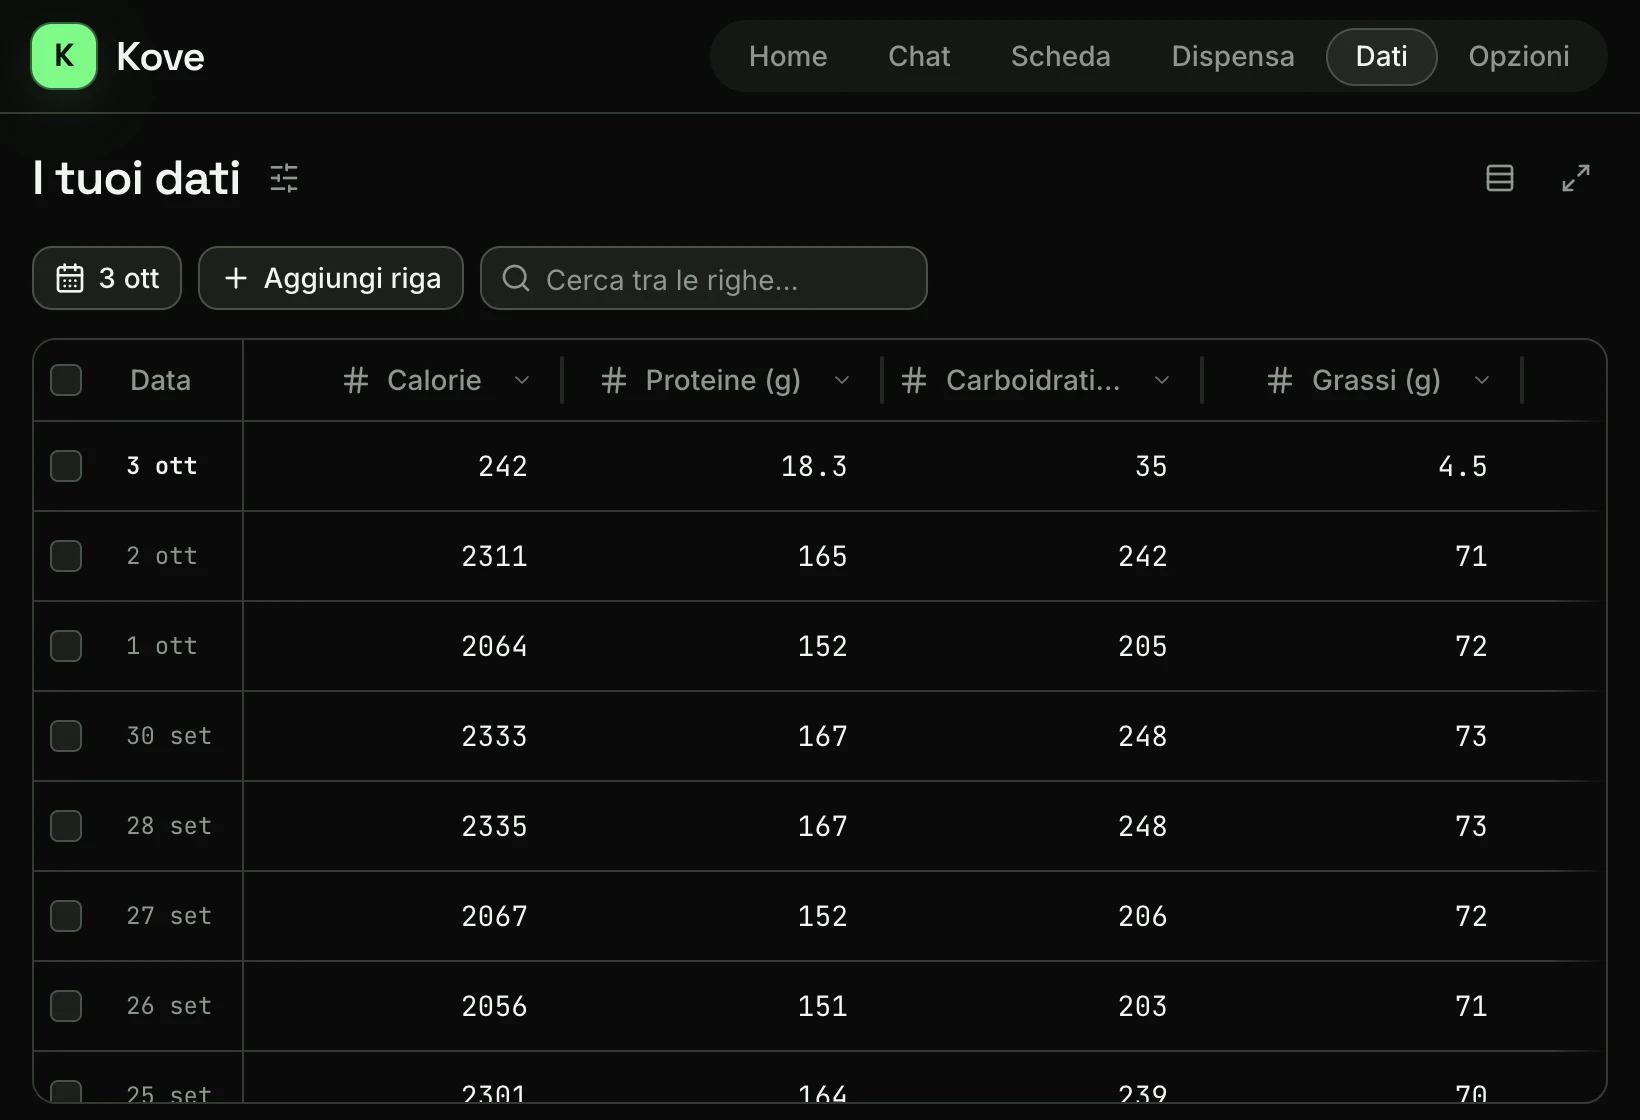The width and height of the screenshot is (1640, 1120).
Task: Check the 2 ott row checkbox
Action: pyautogui.click(x=66, y=556)
